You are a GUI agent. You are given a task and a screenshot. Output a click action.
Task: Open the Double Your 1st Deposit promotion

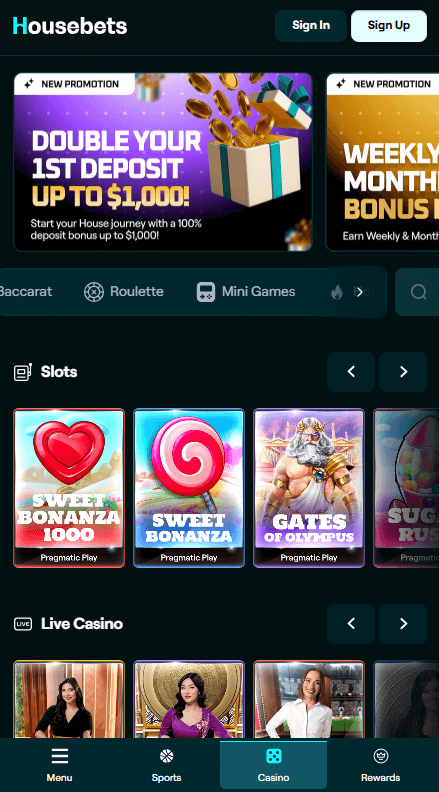pyautogui.click(x=163, y=162)
